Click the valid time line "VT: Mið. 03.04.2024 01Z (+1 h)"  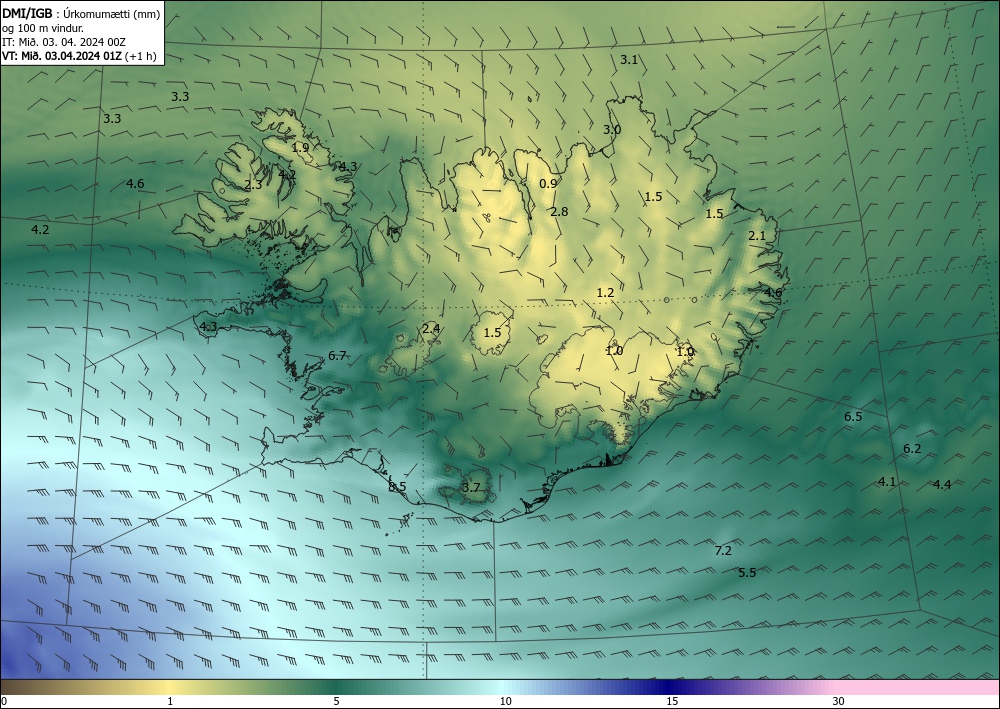pos(79,56)
